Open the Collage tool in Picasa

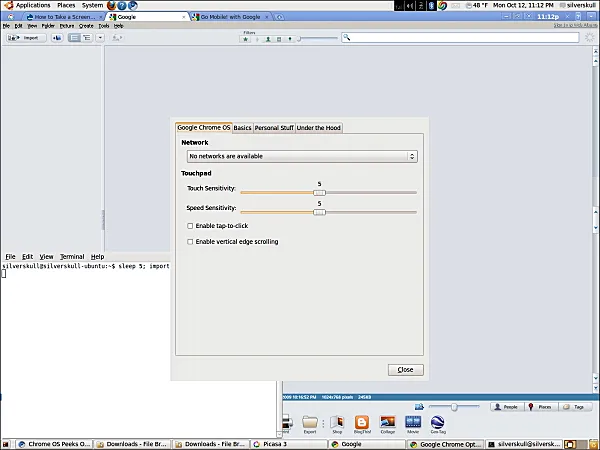[387, 422]
